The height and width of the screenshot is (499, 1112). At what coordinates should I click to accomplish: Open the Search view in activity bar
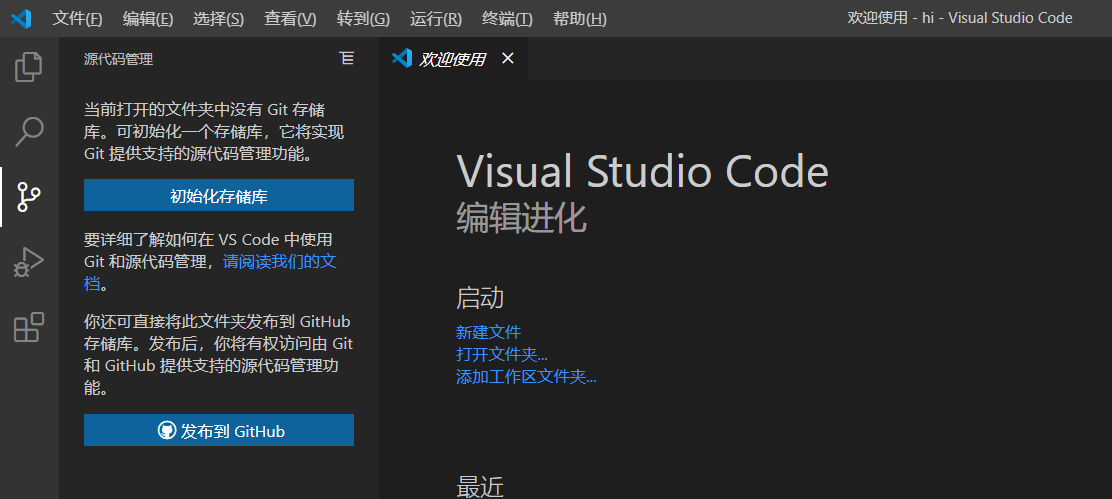(x=28, y=132)
